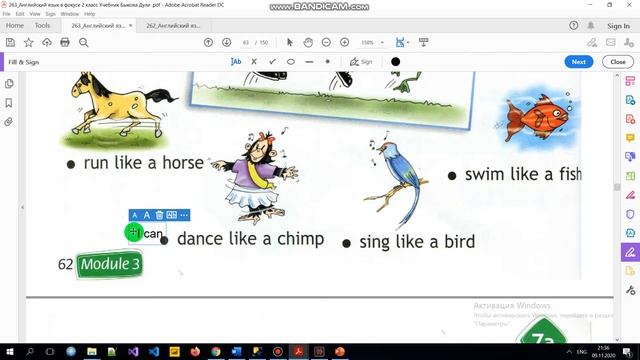Viewport: 640px width, 360px height.
Task: Click the blue Next button
Action: pyautogui.click(x=579, y=62)
